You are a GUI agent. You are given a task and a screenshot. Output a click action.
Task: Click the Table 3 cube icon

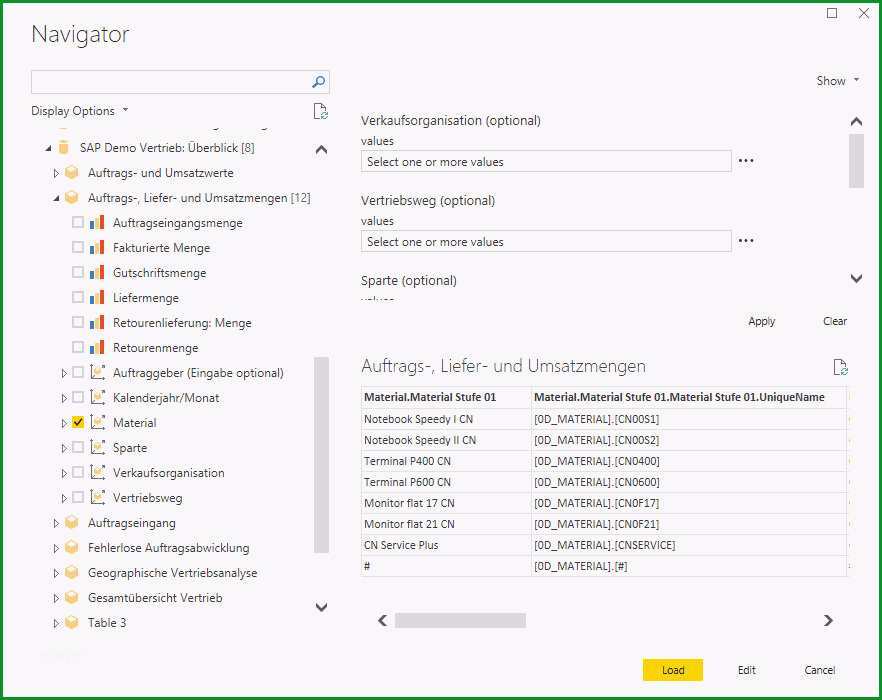point(72,622)
